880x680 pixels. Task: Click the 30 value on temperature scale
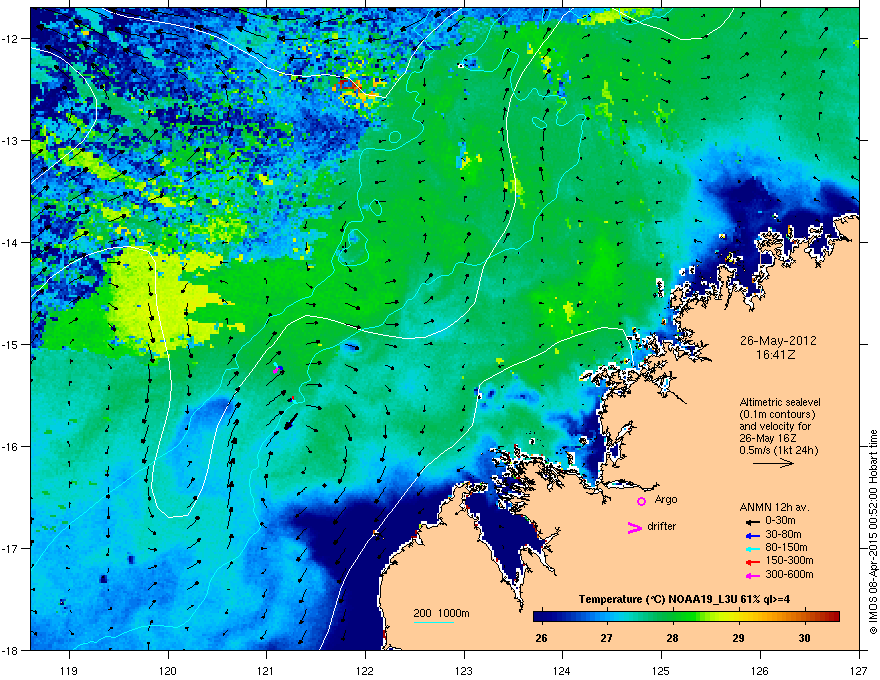tap(804, 638)
